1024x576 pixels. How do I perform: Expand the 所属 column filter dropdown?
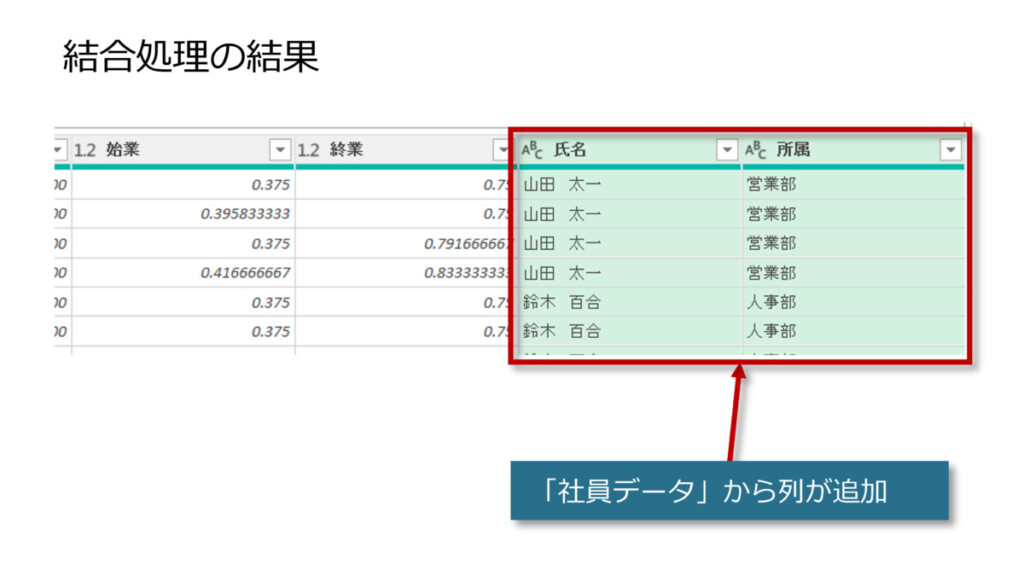pos(950,150)
